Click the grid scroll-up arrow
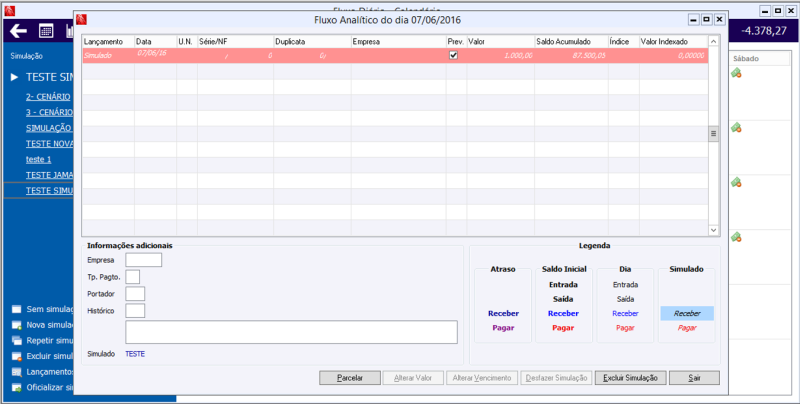 [713, 41]
